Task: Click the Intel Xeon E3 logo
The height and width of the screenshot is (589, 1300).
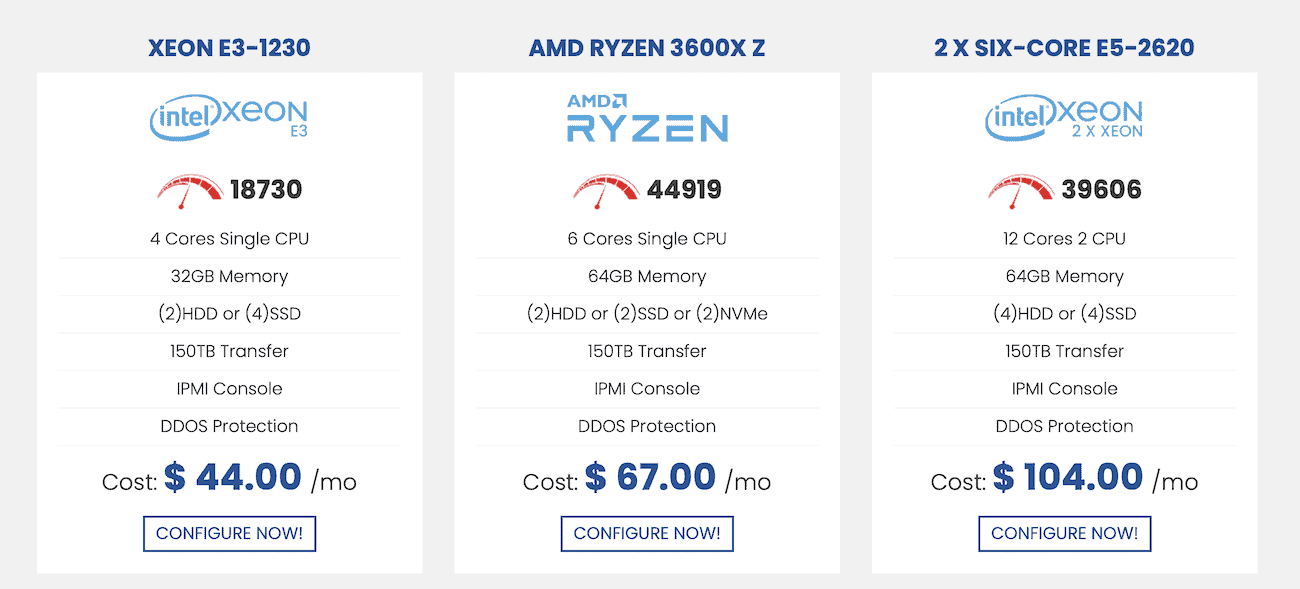Action: tap(229, 118)
